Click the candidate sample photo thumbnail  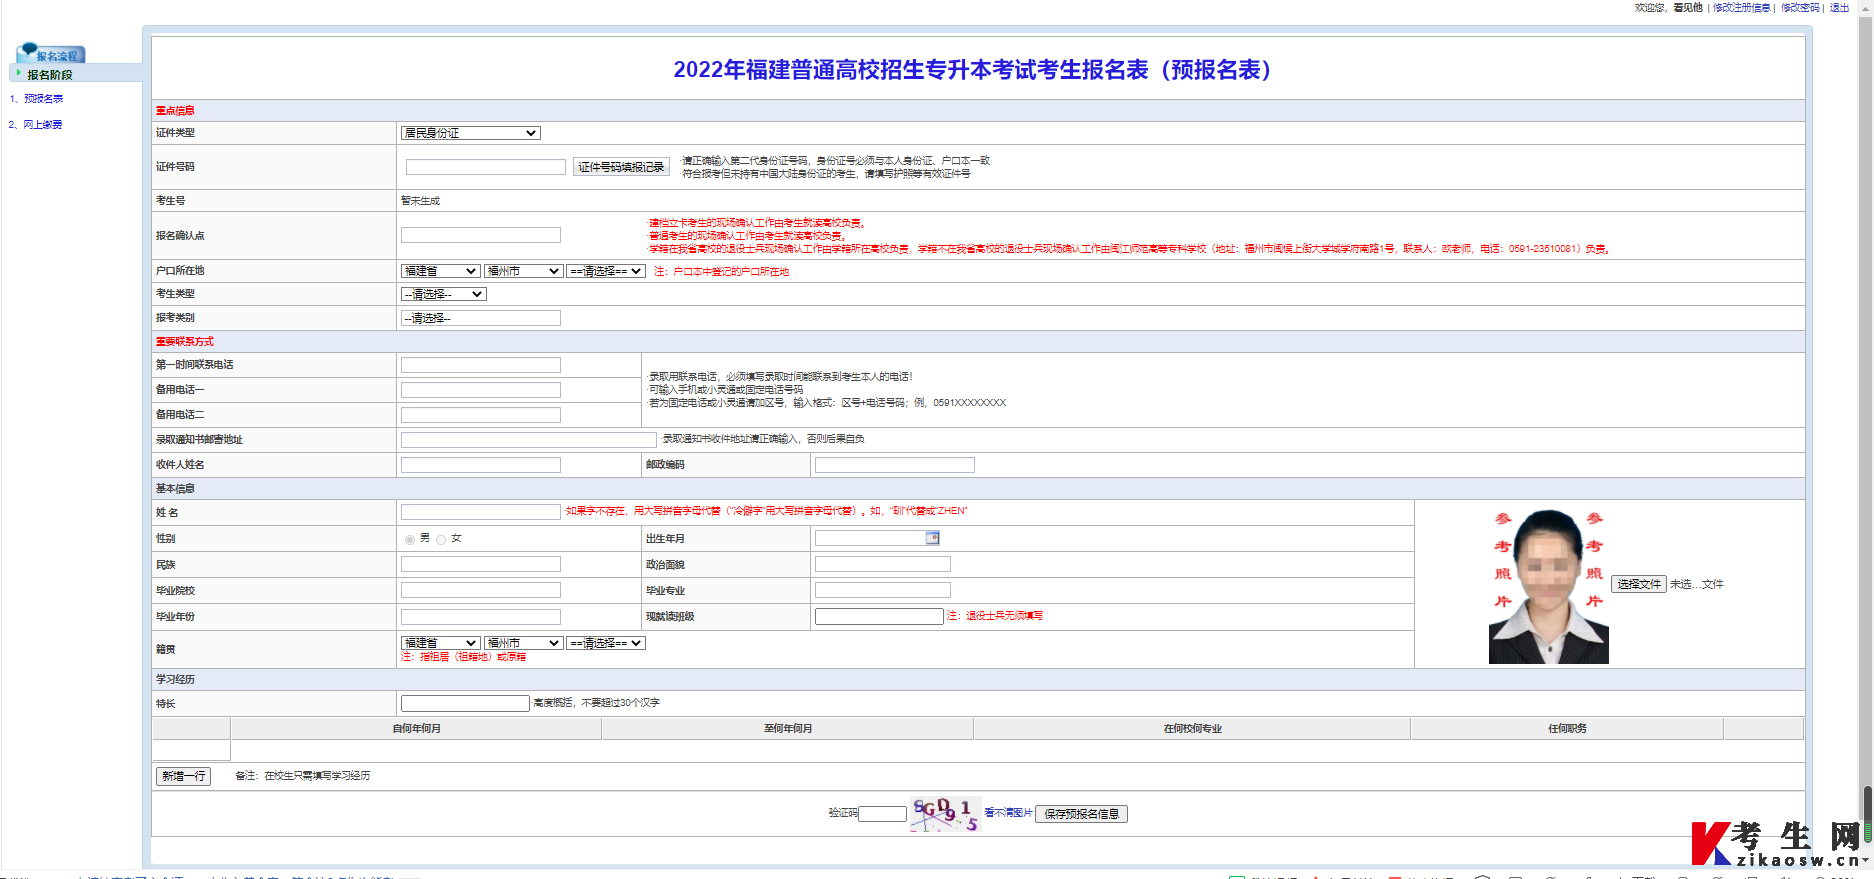(1549, 586)
